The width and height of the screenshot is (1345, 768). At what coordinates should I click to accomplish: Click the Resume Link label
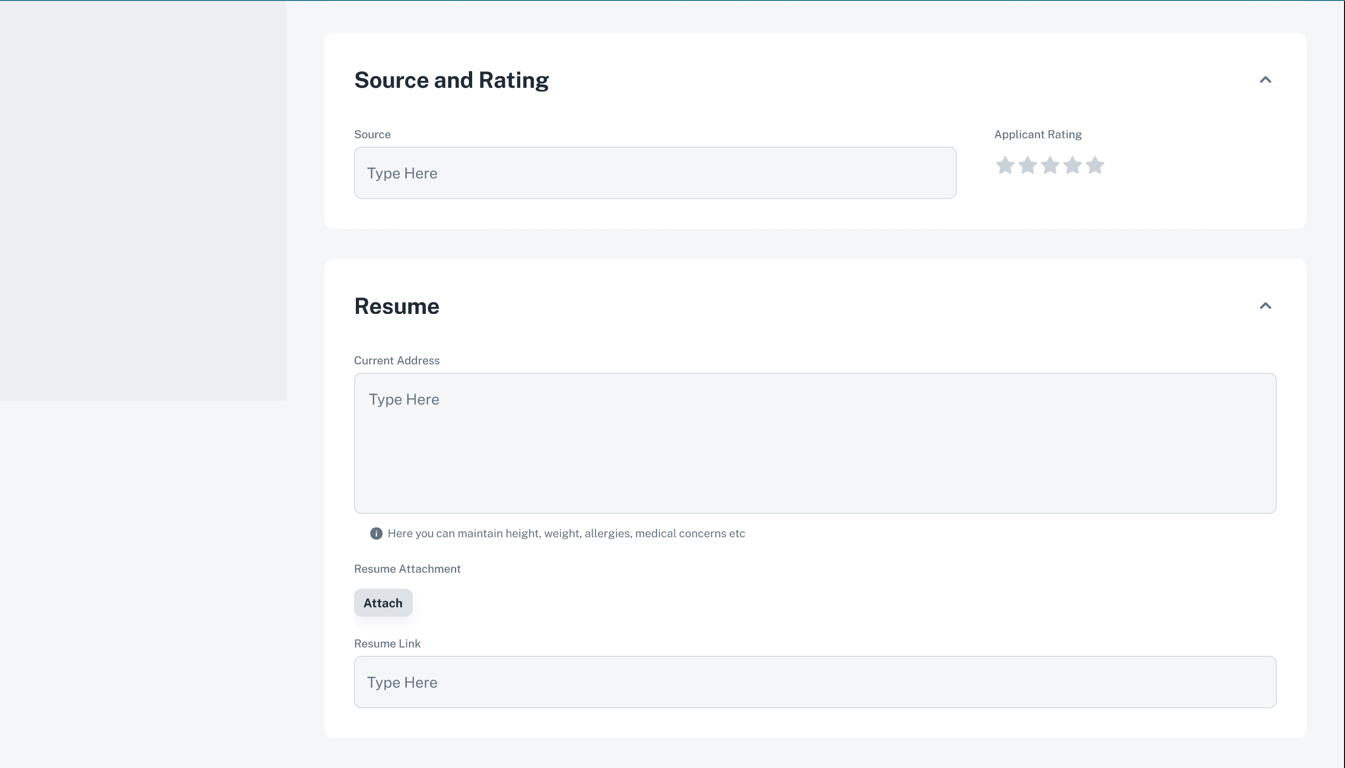click(x=387, y=644)
